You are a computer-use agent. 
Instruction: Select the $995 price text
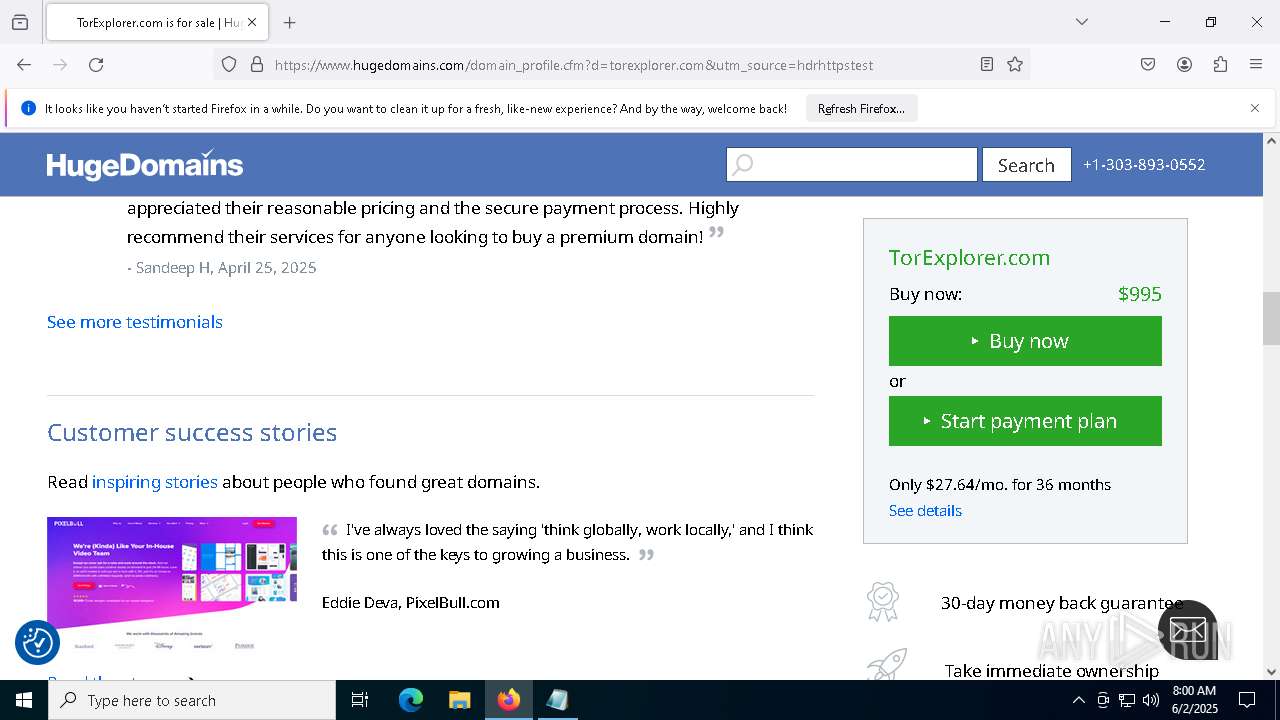point(1140,294)
